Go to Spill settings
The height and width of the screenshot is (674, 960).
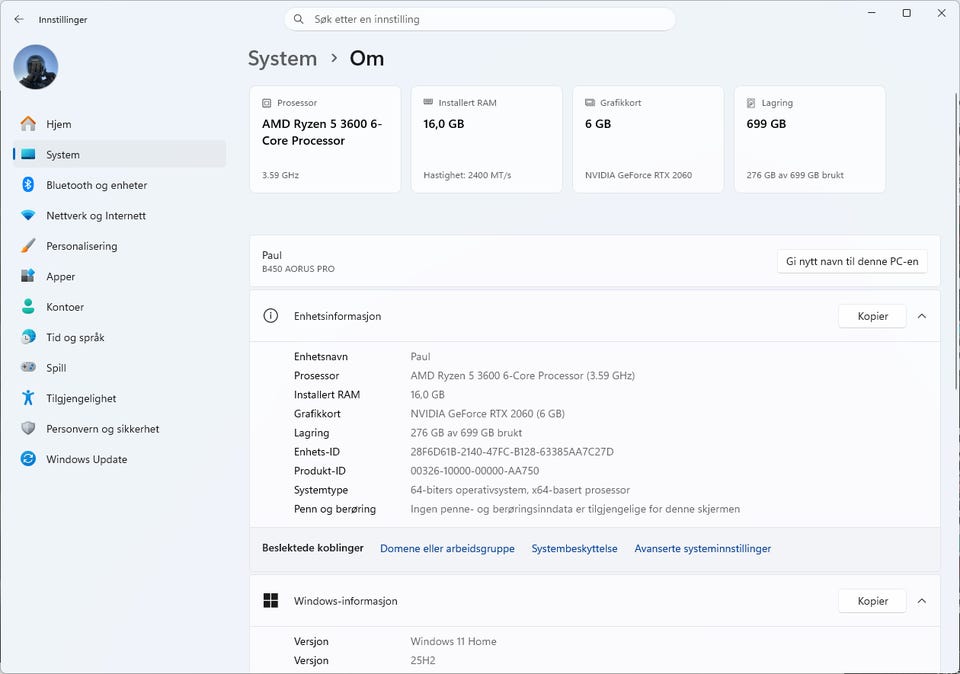119,368
